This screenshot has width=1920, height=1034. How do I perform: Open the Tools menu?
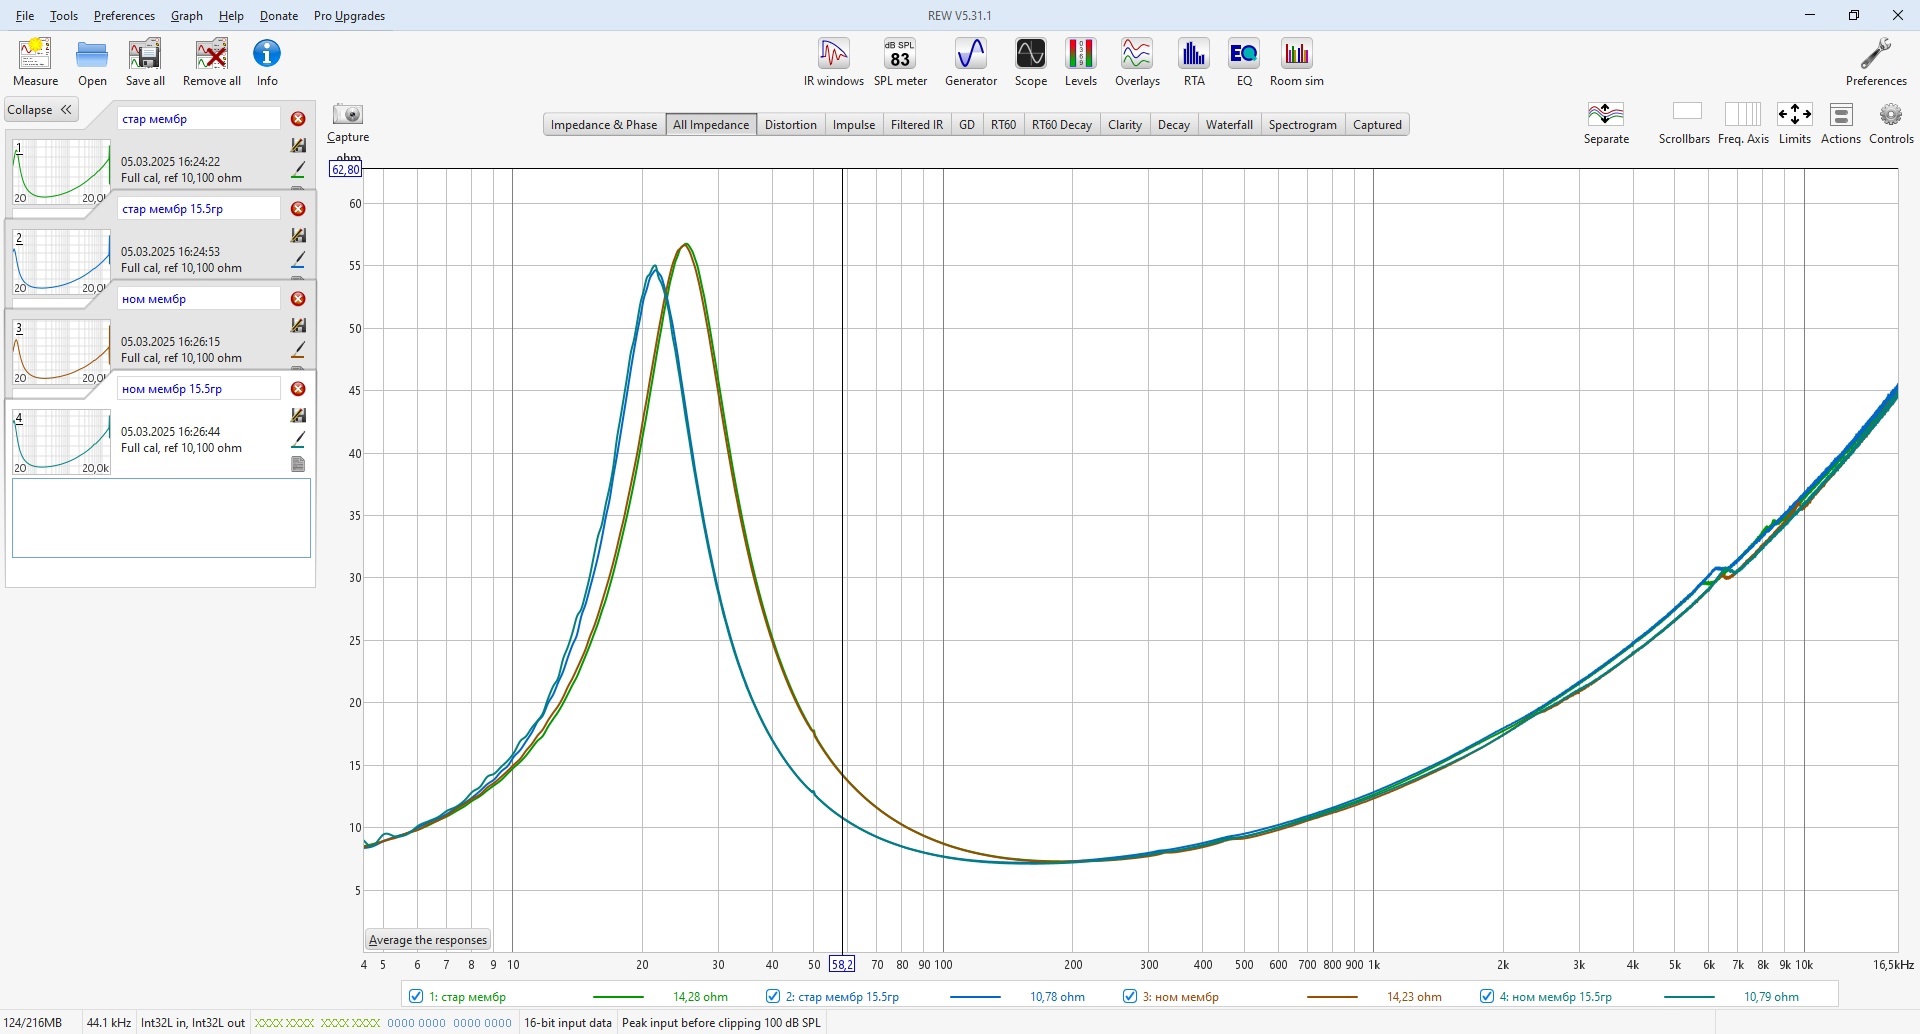(64, 16)
